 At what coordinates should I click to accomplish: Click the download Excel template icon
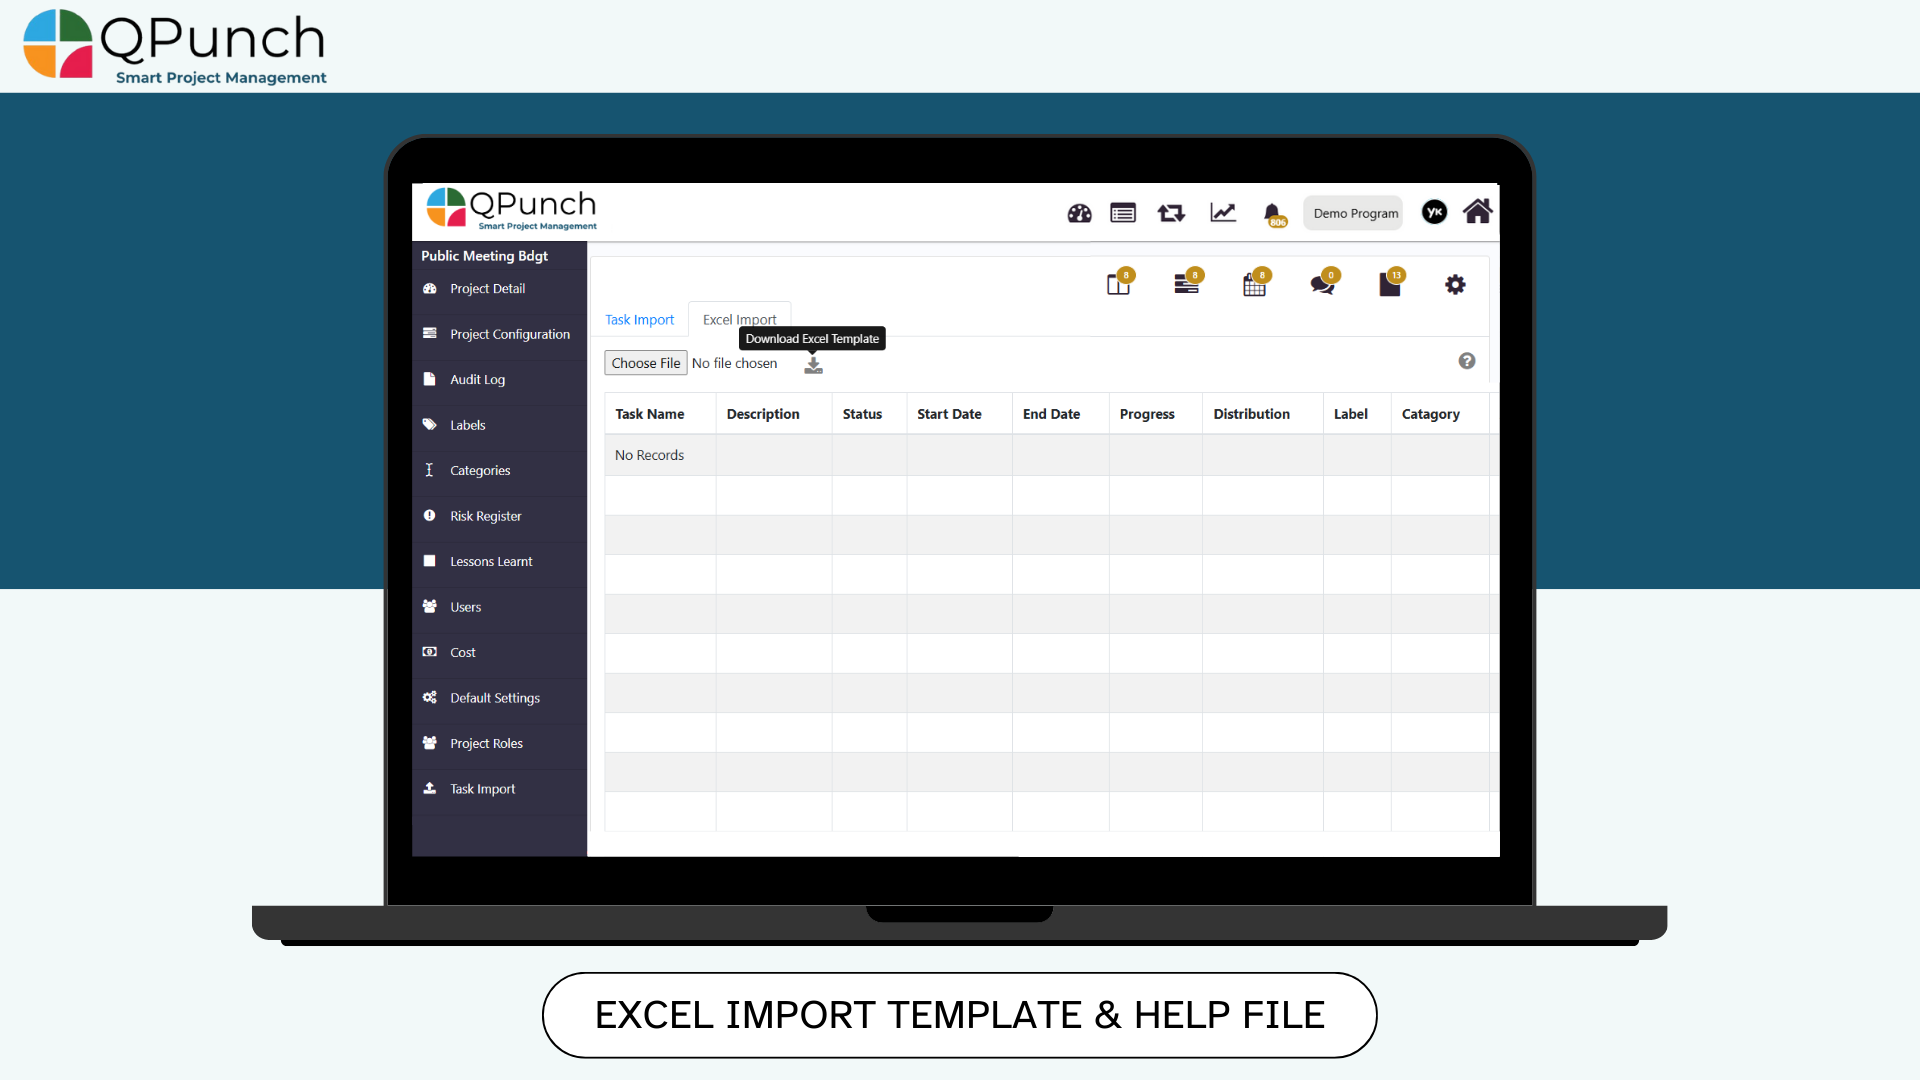click(814, 366)
